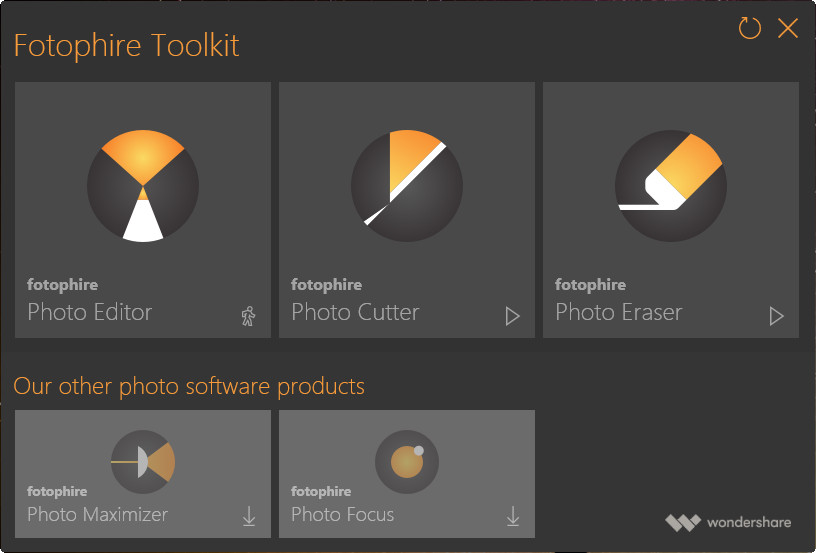
Task: Select the Photo Eraser text label
Action: [x=618, y=312]
